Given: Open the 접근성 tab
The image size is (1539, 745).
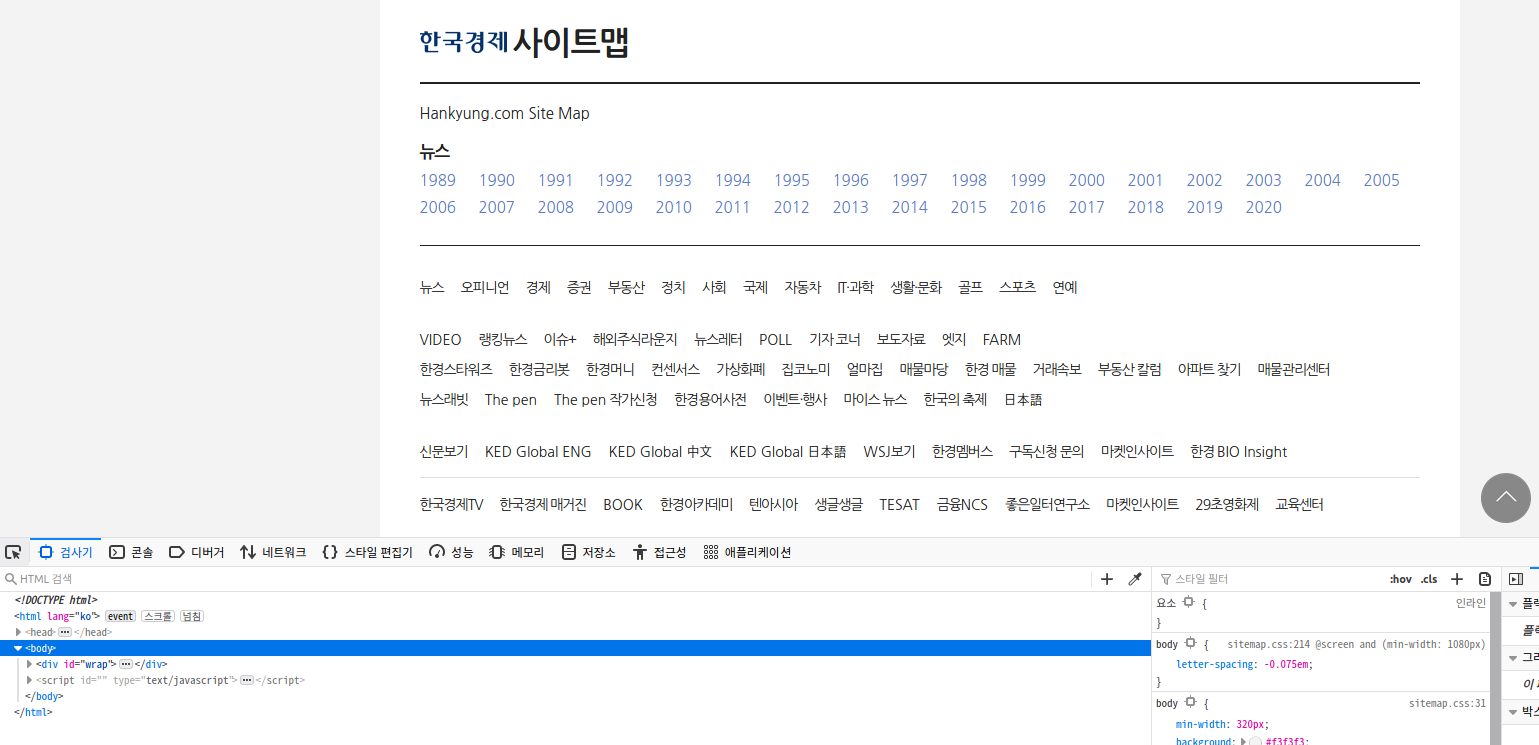Looking at the screenshot, I should coord(660,552).
